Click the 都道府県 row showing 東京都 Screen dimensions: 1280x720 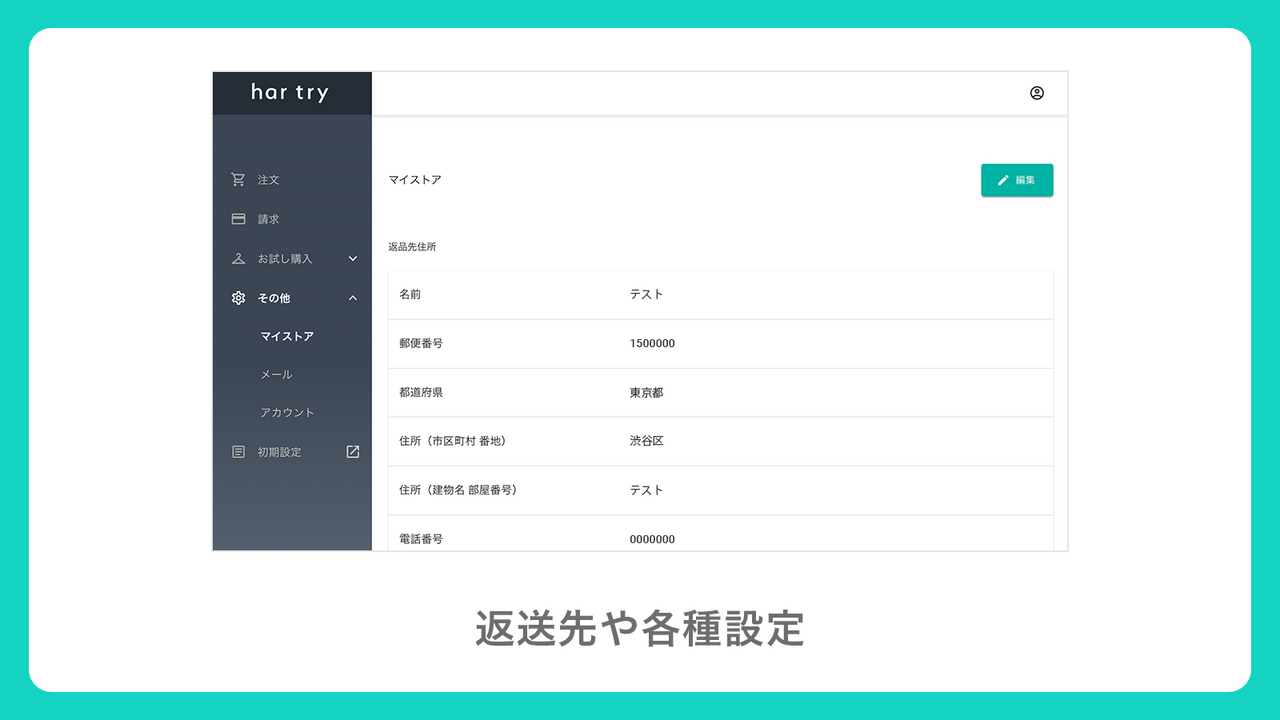646,392
